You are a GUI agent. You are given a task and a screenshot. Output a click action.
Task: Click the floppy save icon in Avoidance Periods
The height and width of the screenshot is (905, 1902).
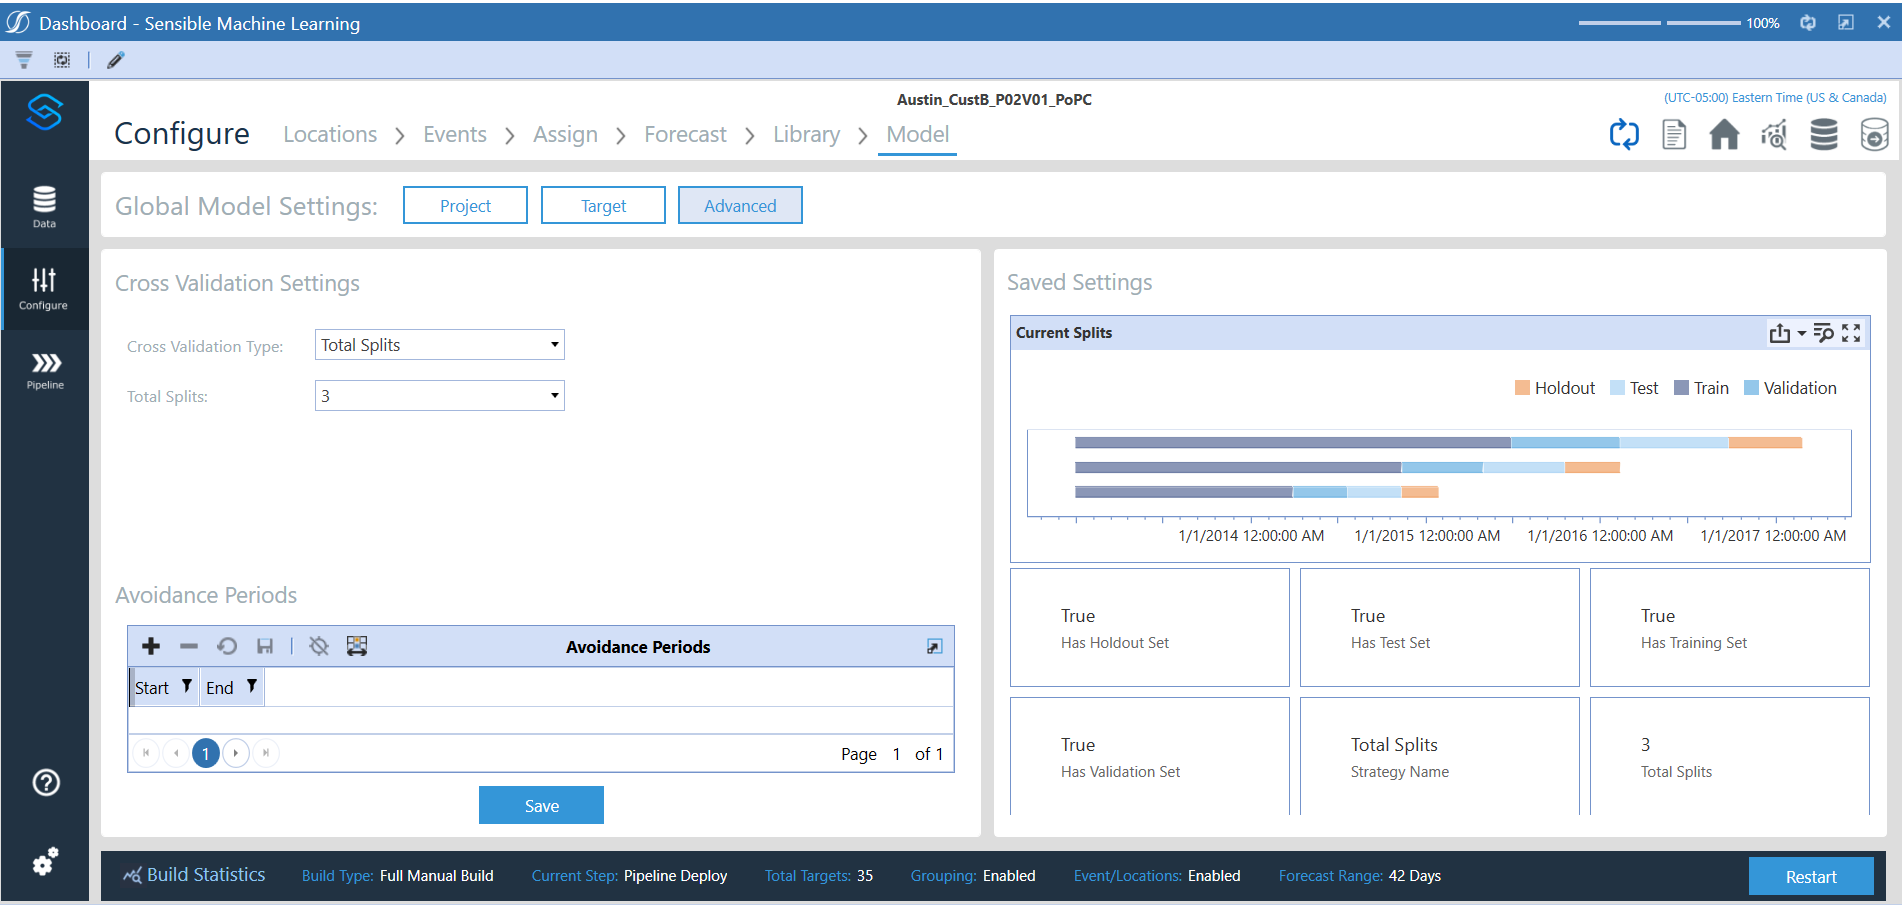tap(265, 646)
